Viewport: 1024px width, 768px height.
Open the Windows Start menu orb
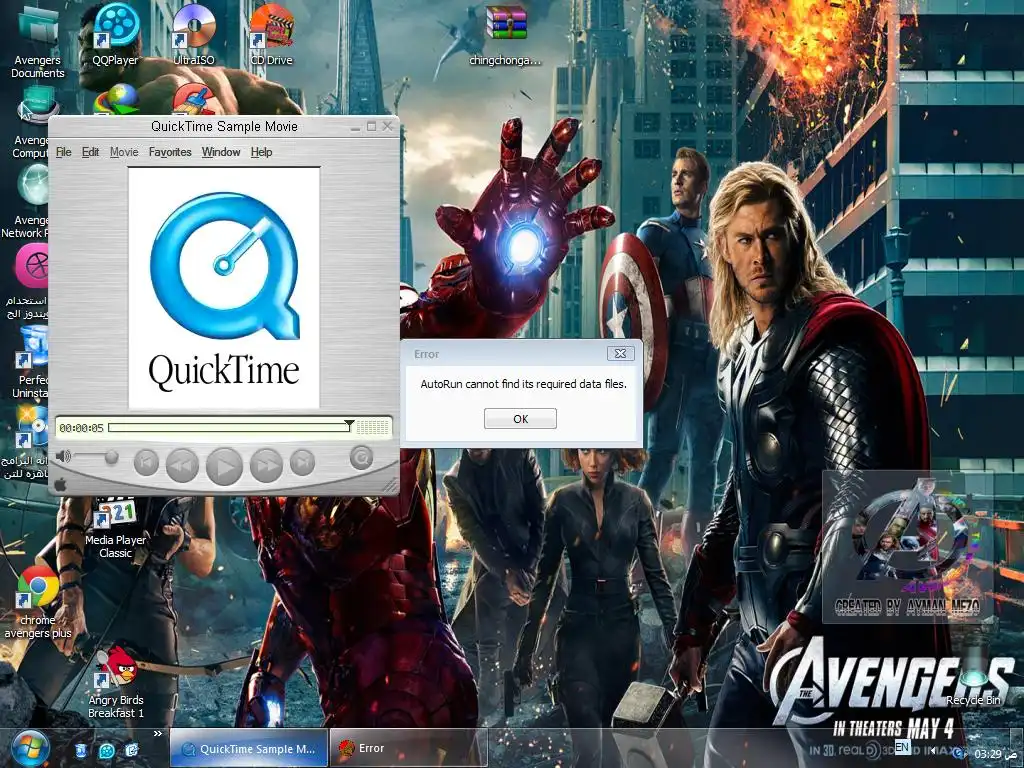30,748
